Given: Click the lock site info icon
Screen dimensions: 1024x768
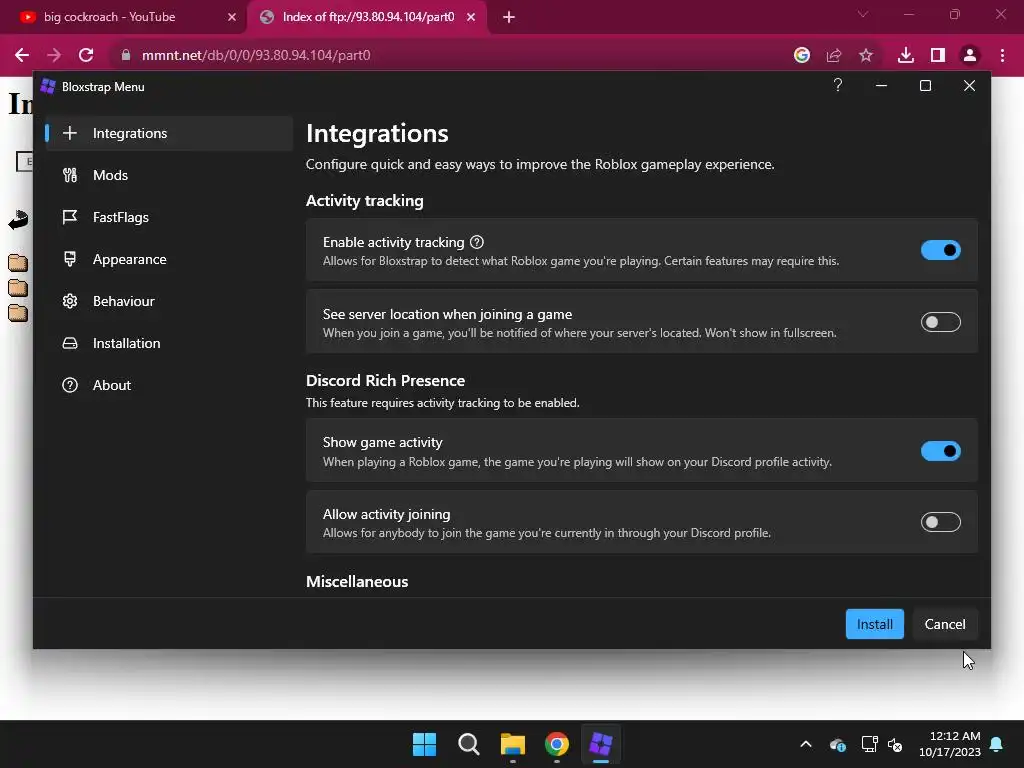Looking at the screenshot, I should [x=126, y=56].
